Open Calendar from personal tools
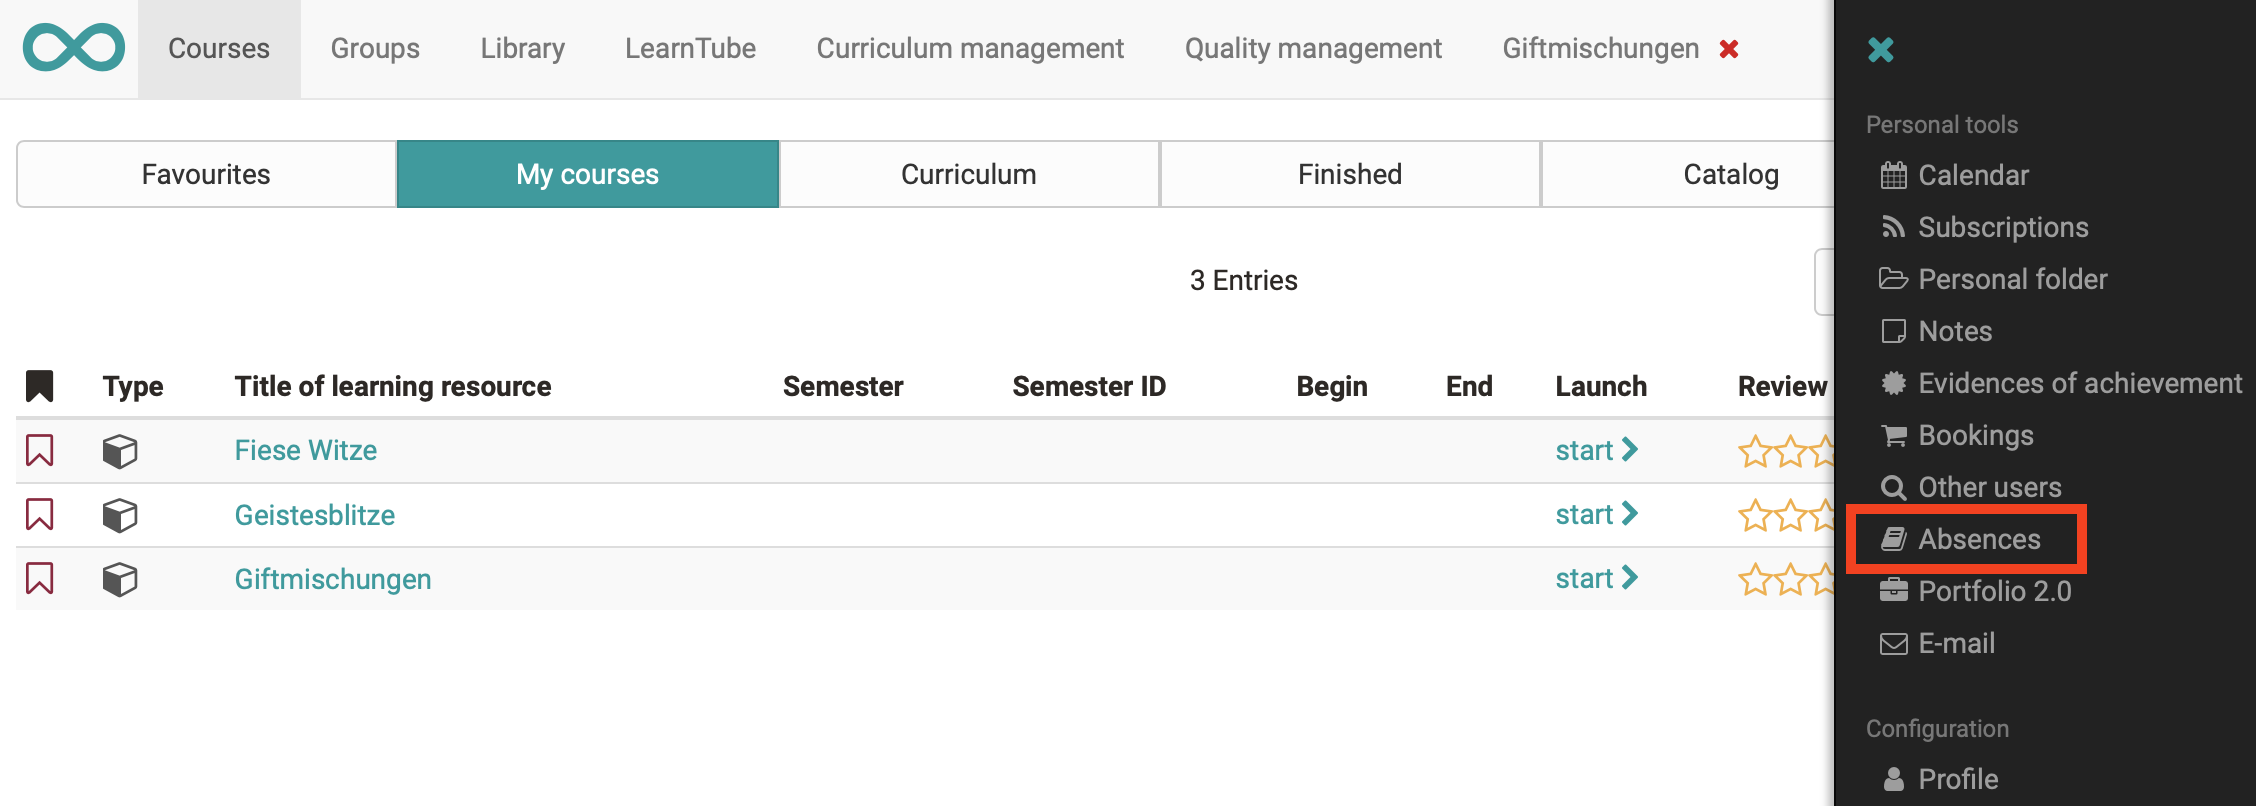This screenshot has height=806, width=2256. click(1972, 175)
